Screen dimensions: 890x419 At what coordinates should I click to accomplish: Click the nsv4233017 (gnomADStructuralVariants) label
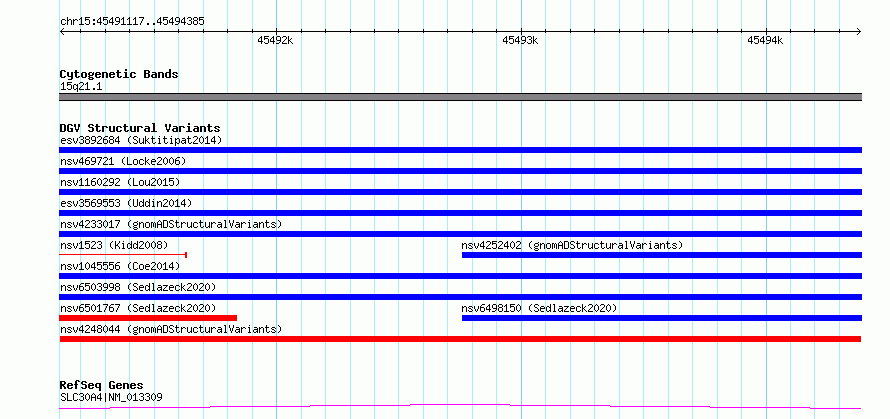171,224
